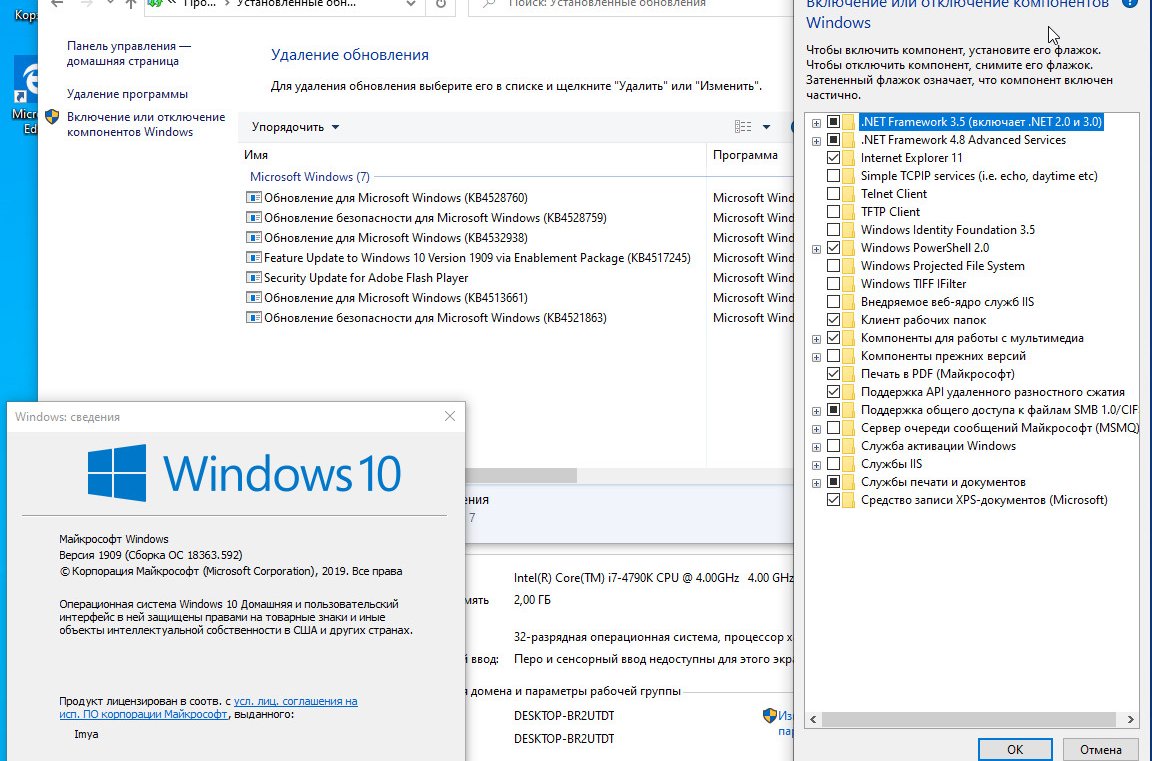Disable Поддержка API удаленного разностного сжатия checkbox
This screenshot has height=761, width=1152.
tap(833, 392)
